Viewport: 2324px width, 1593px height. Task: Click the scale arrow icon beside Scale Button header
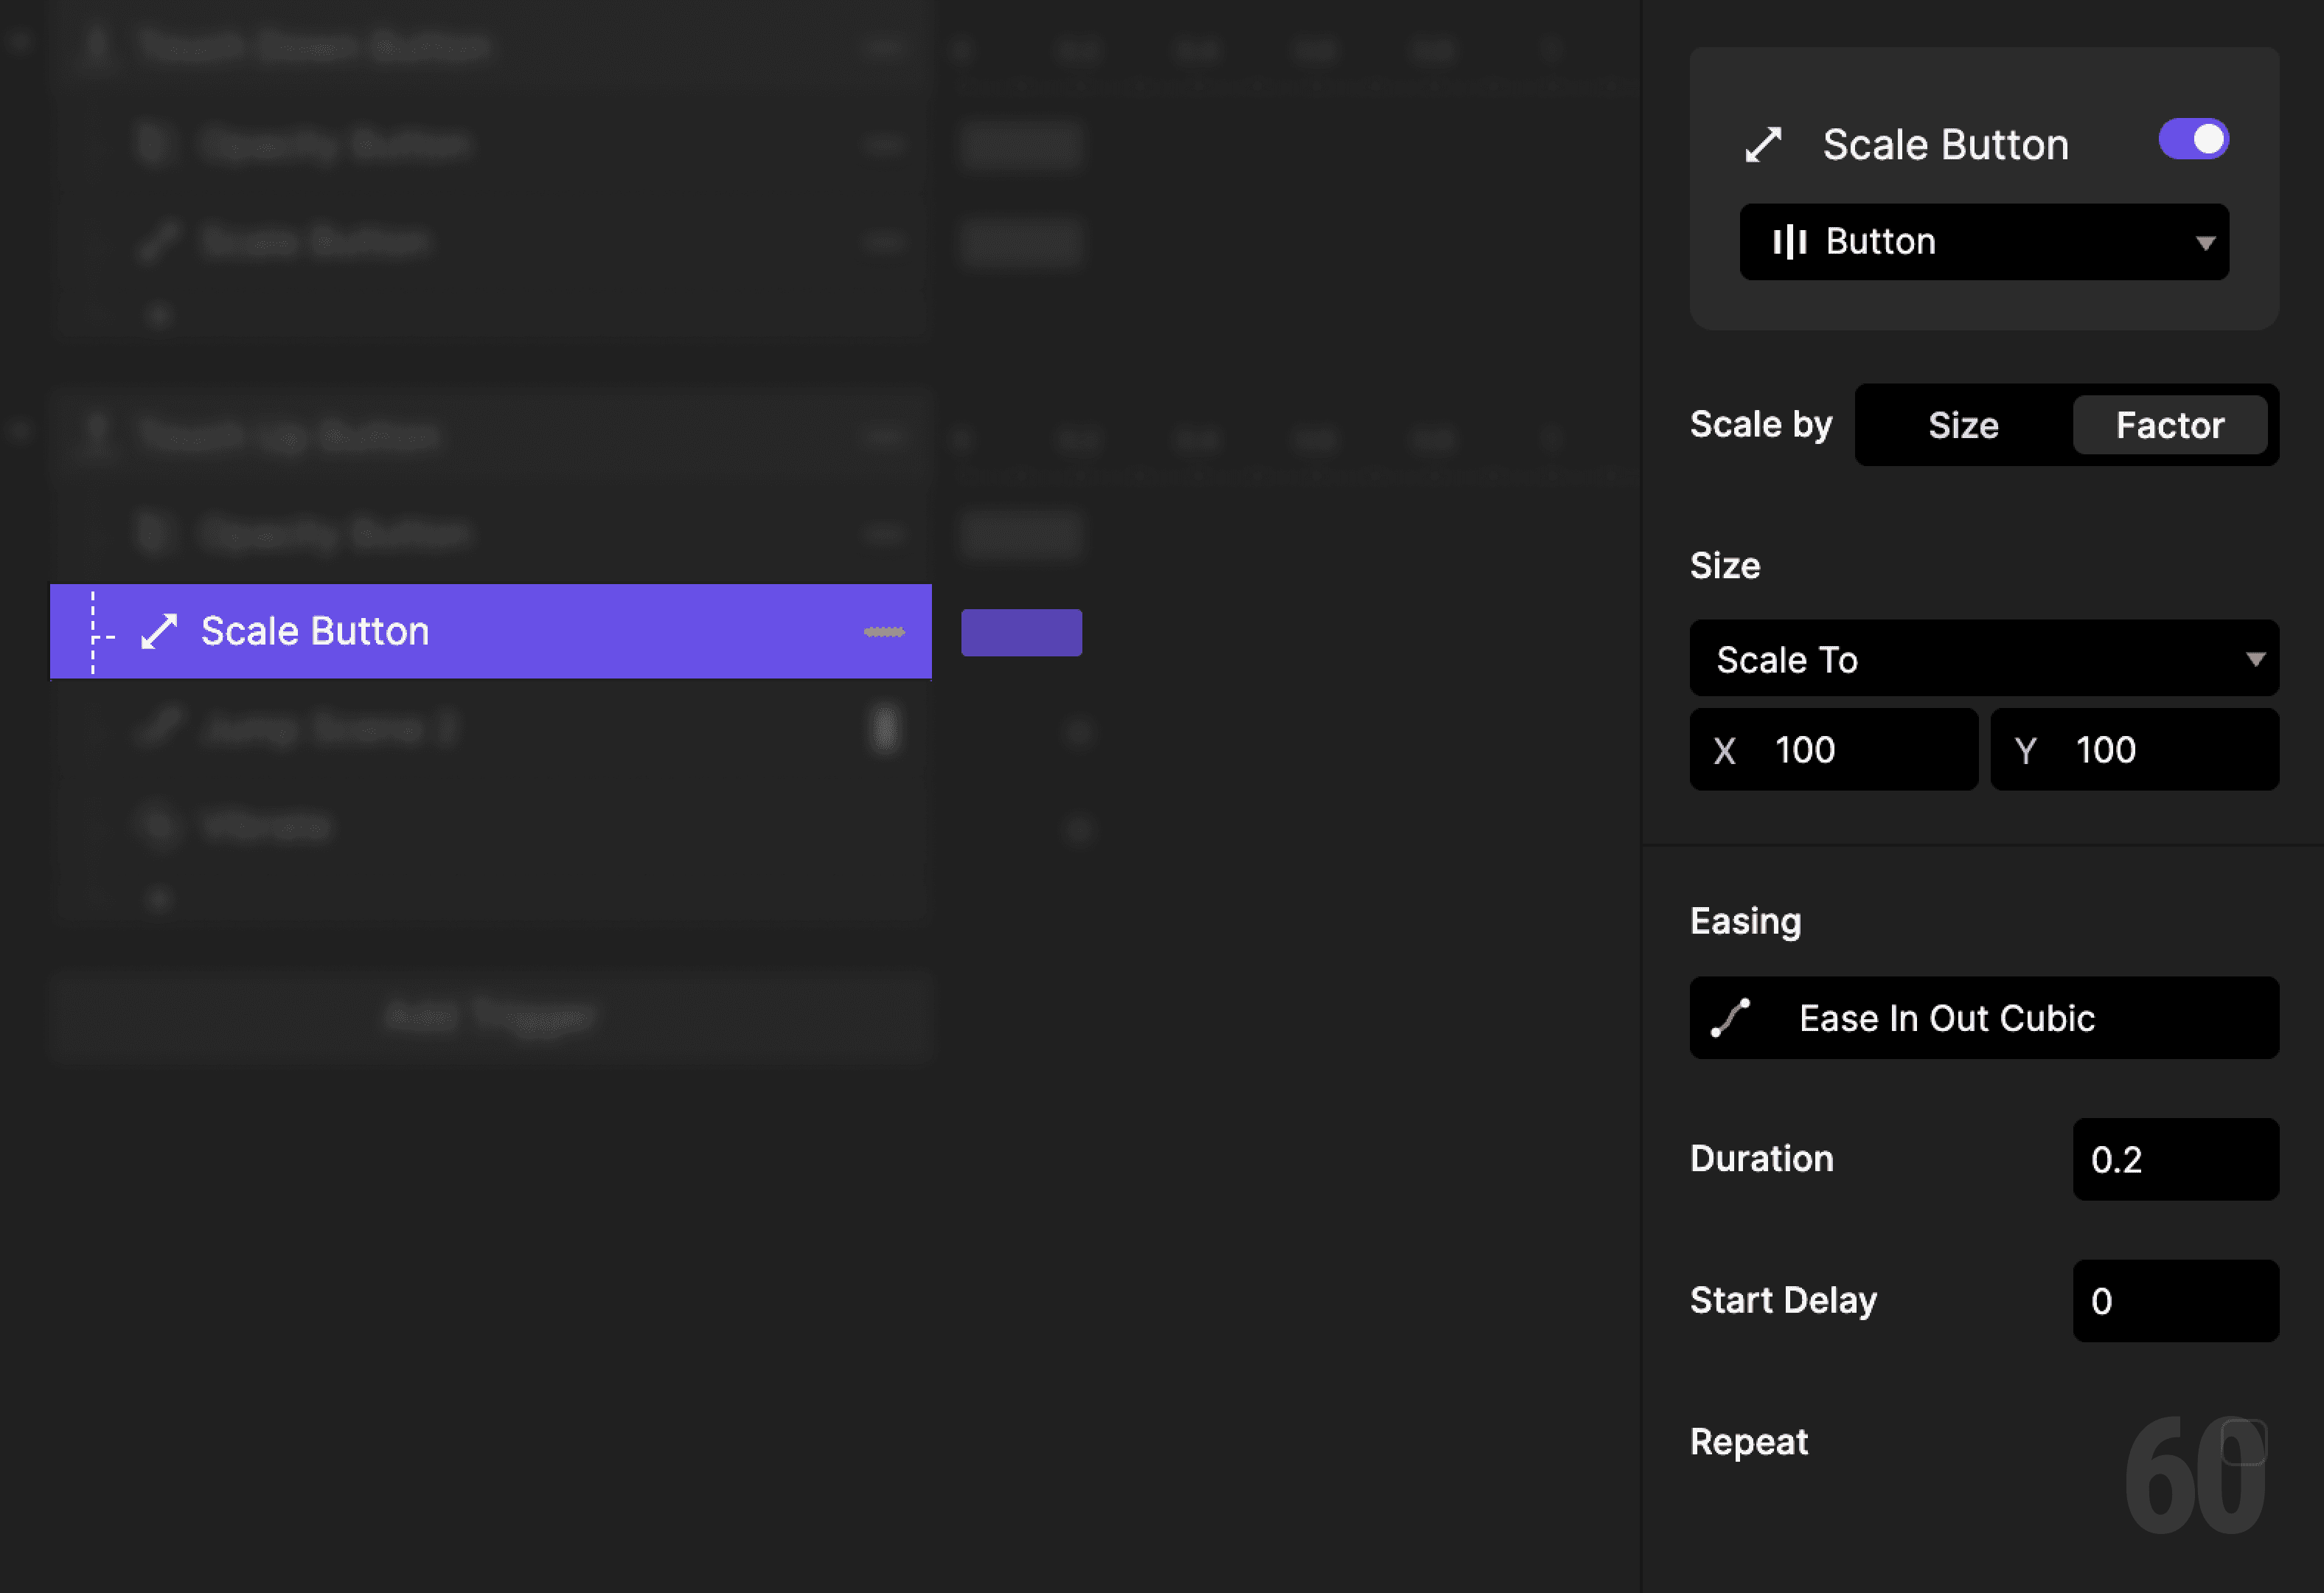tap(1763, 143)
